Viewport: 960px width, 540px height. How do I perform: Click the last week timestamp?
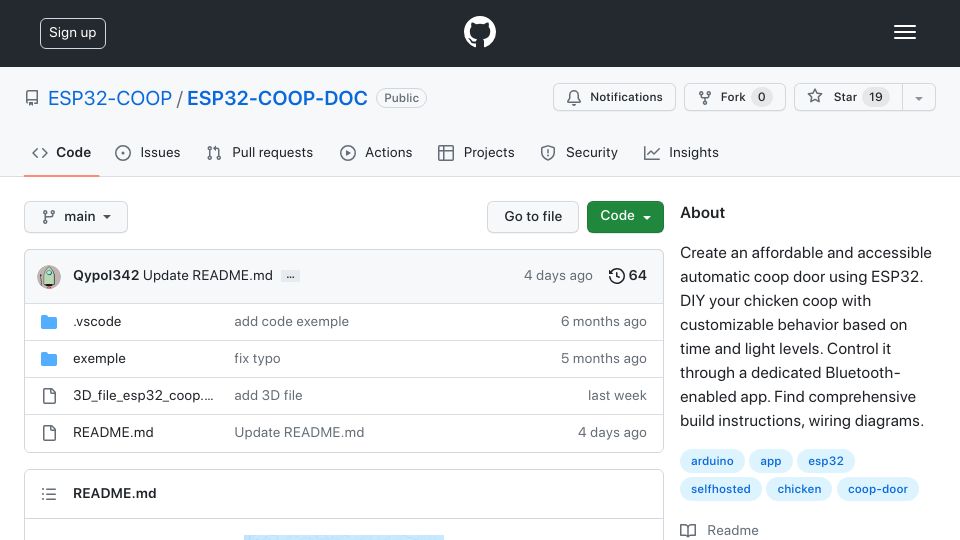point(617,396)
